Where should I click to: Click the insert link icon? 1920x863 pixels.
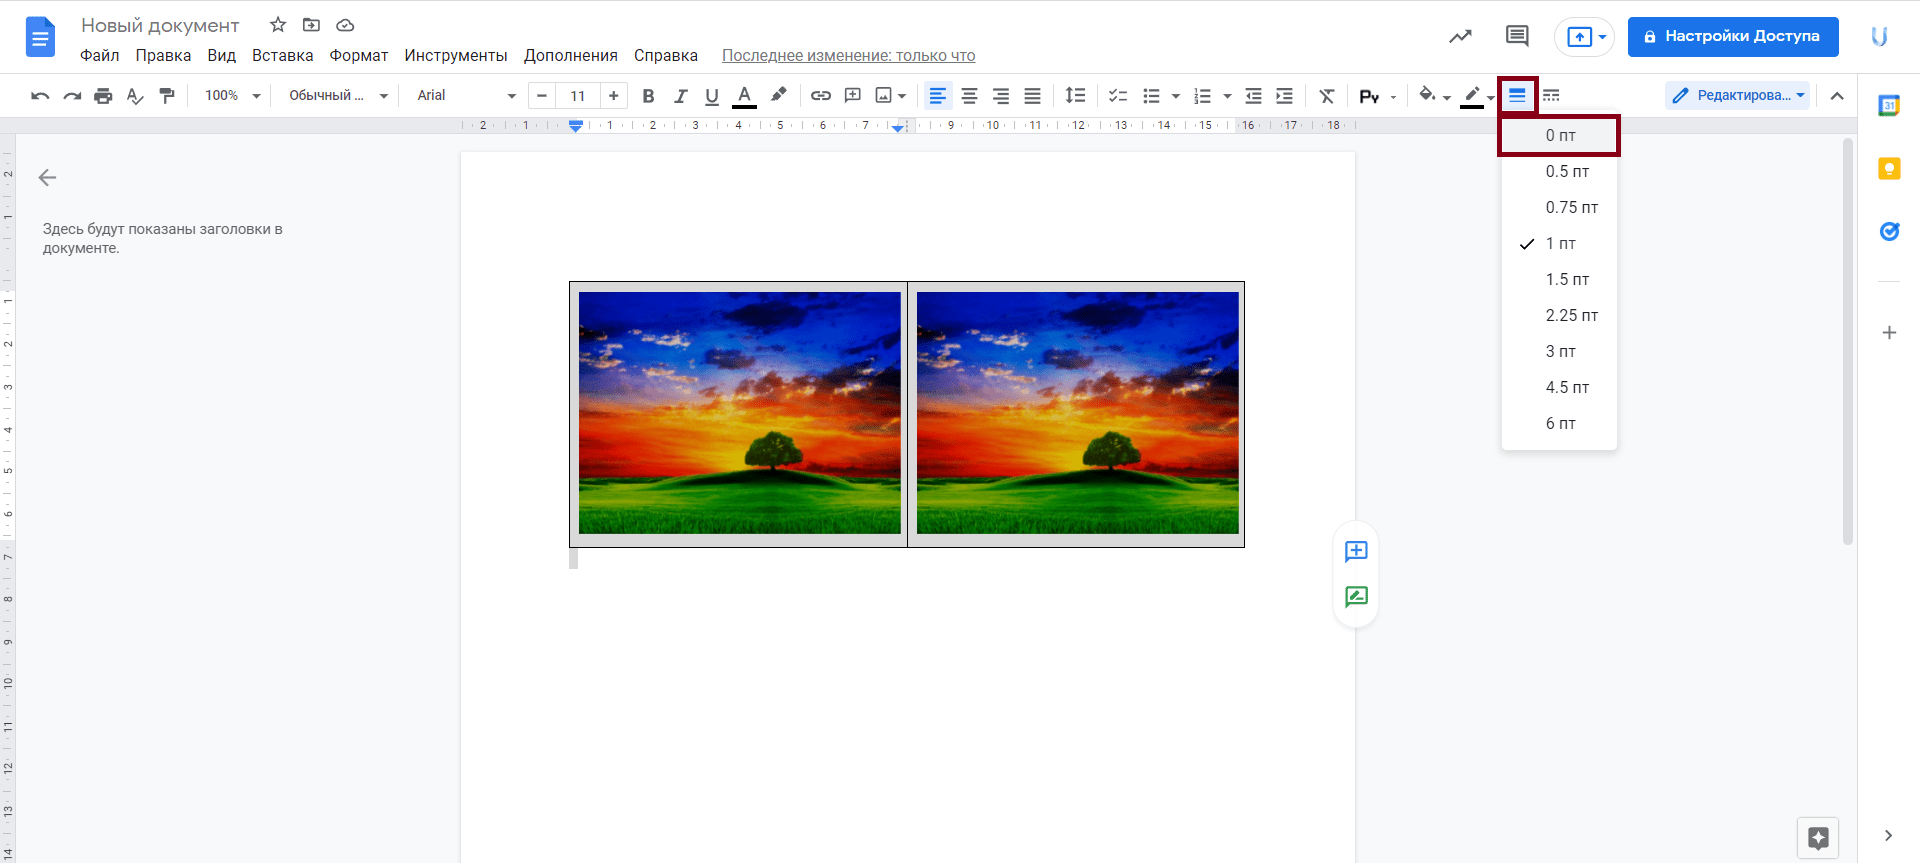[x=820, y=96]
